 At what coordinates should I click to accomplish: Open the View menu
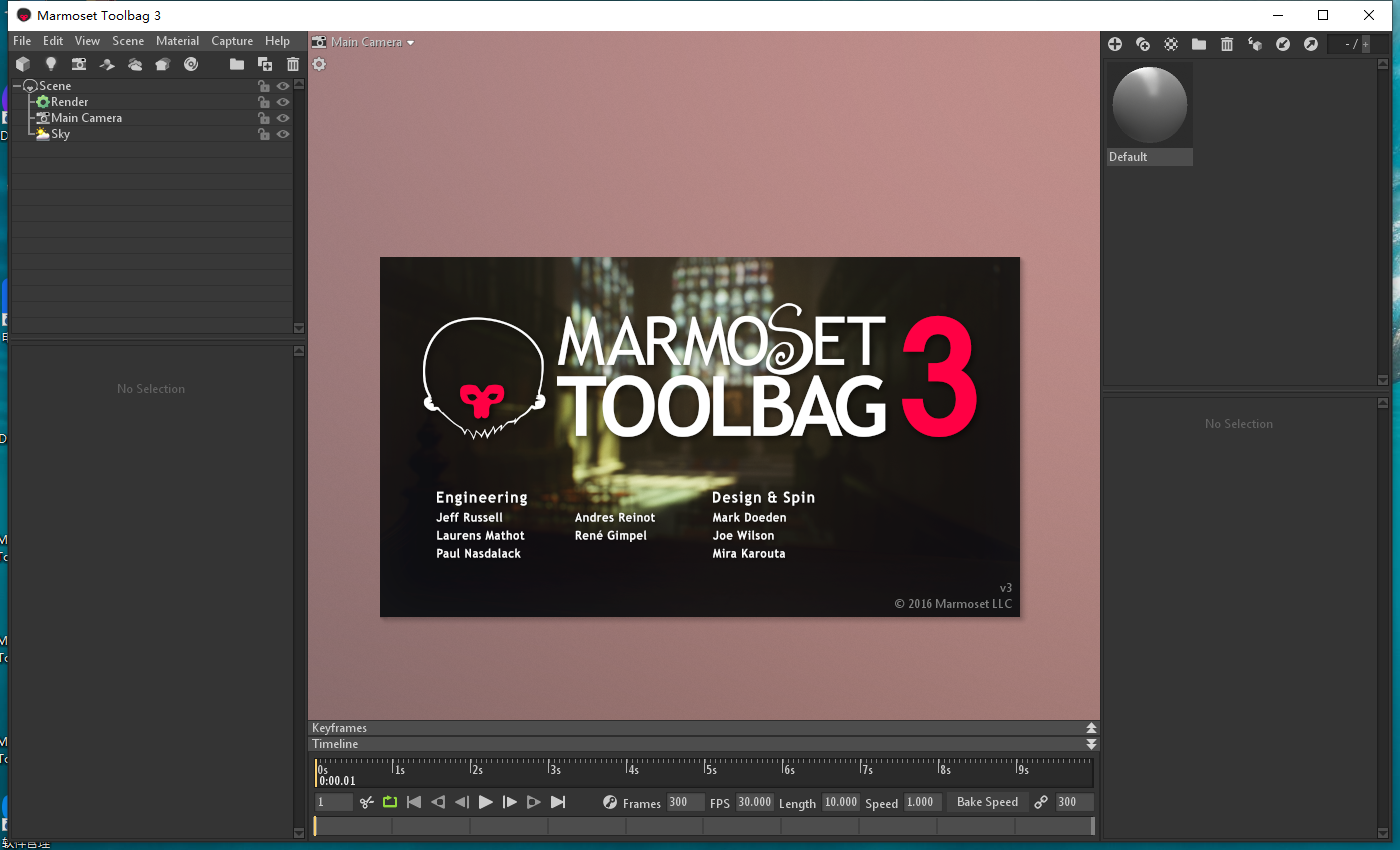click(x=87, y=41)
